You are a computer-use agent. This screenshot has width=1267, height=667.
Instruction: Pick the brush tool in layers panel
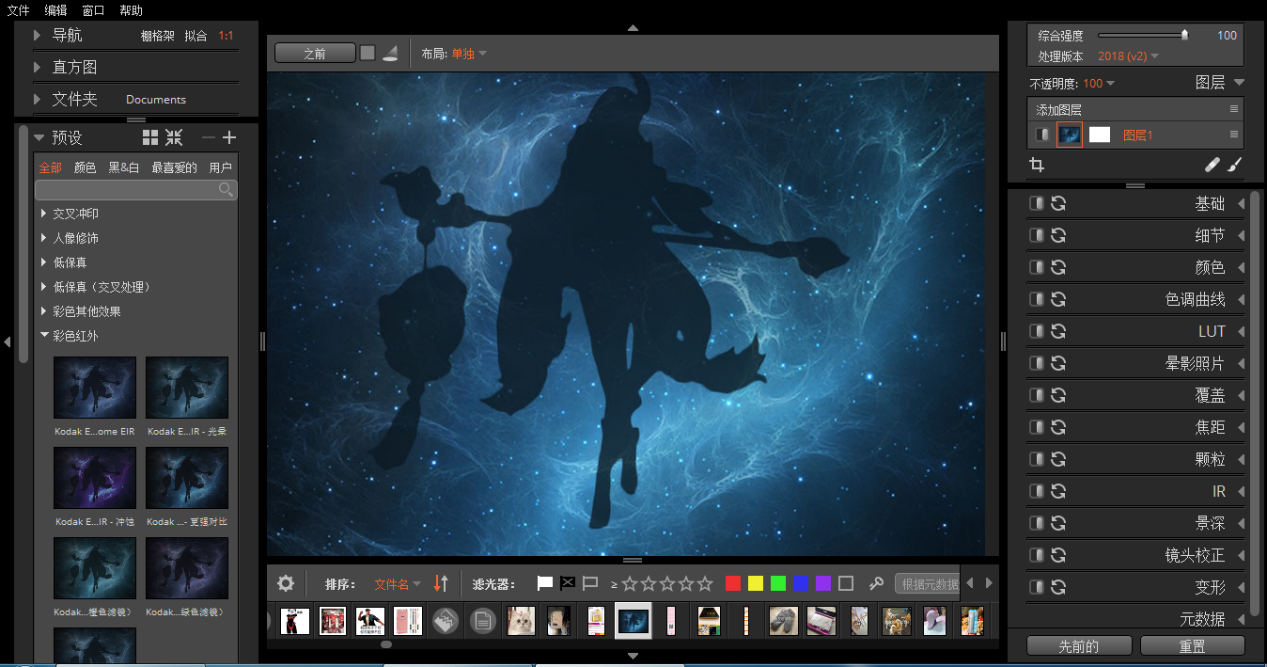(x=1234, y=165)
